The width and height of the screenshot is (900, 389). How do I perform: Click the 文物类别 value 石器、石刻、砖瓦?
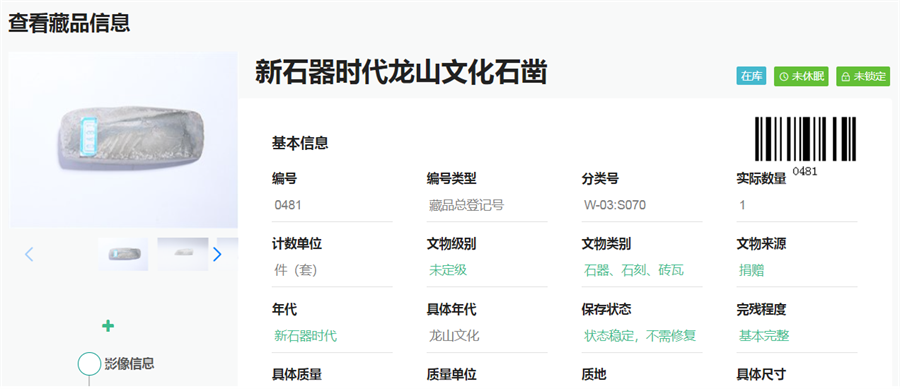click(x=634, y=270)
